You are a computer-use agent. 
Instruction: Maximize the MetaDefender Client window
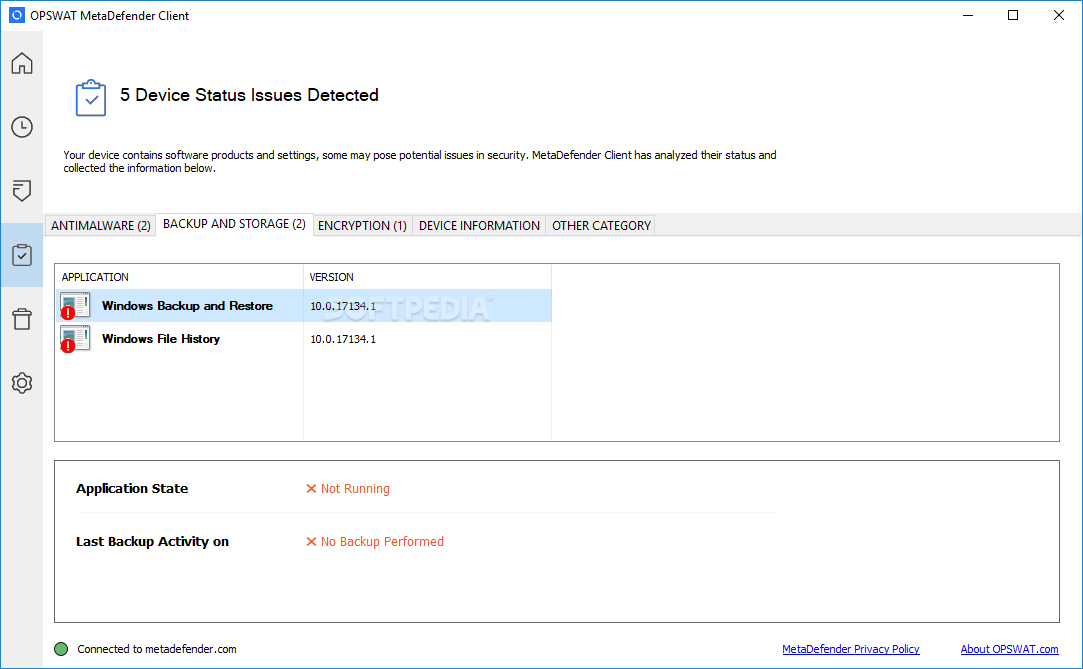pyautogui.click(x=1013, y=15)
